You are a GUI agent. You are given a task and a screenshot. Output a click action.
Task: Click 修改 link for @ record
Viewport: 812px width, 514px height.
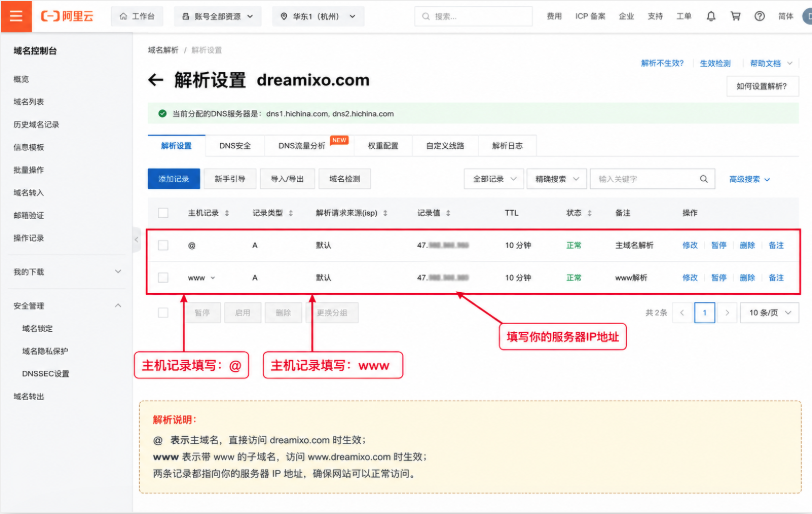[x=690, y=245]
